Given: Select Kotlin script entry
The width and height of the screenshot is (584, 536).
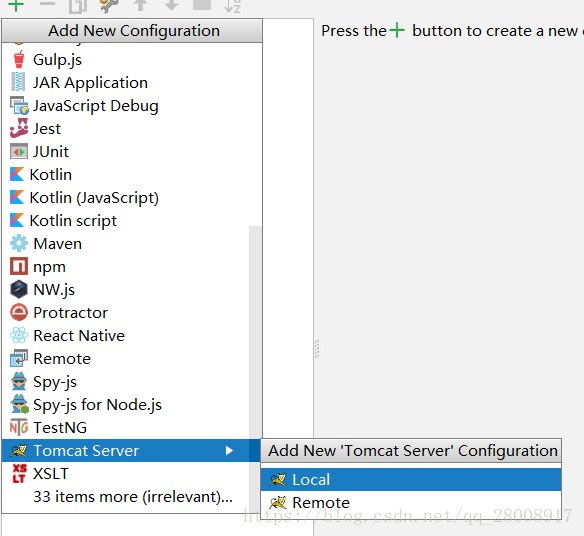Looking at the screenshot, I should point(132,221).
